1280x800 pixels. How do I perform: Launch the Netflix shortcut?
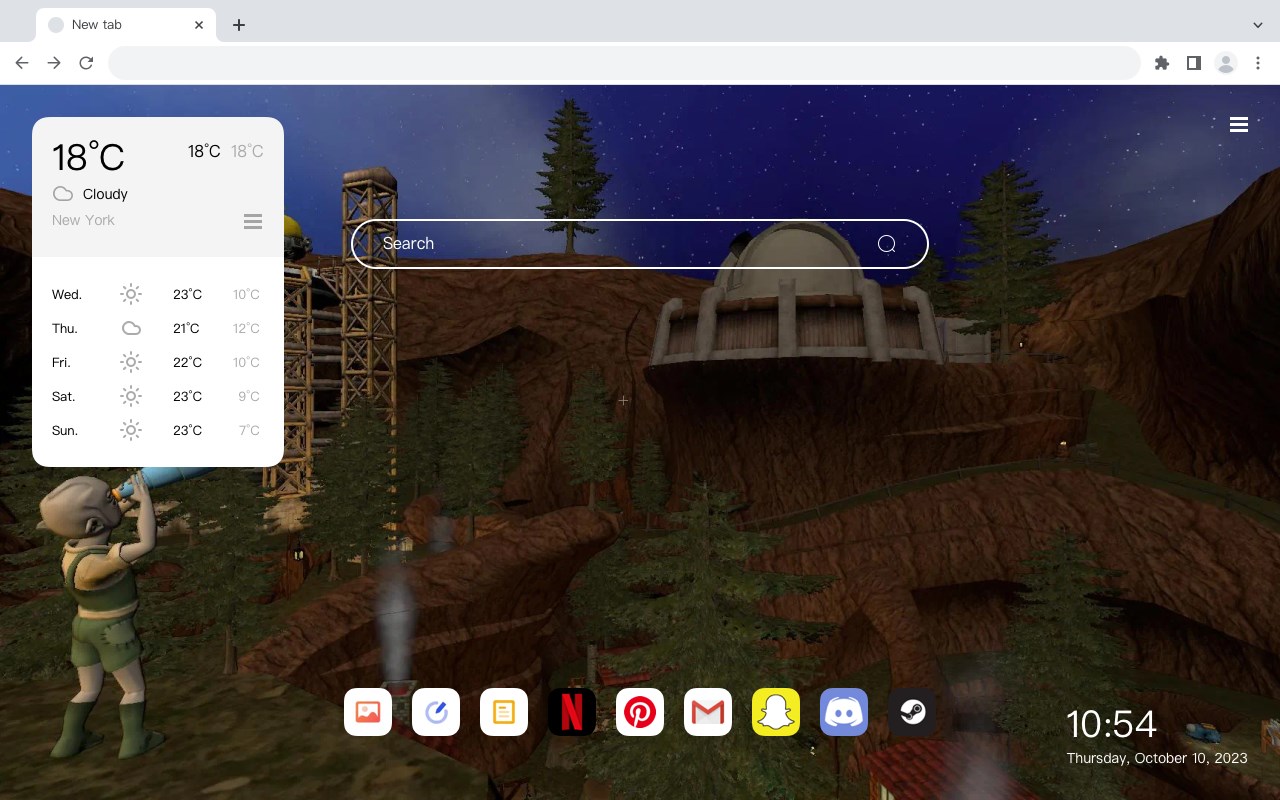572,712
